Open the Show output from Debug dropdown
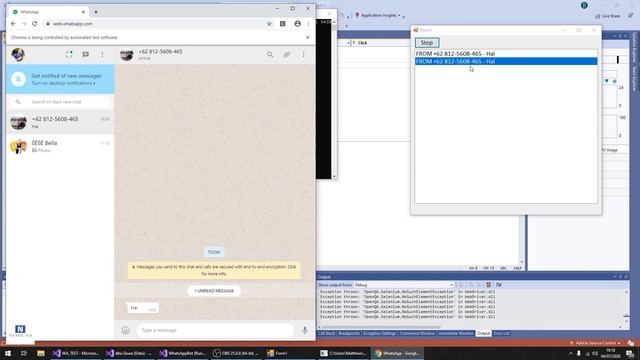This screenshot has width=640, height=360. coord(403,285)
